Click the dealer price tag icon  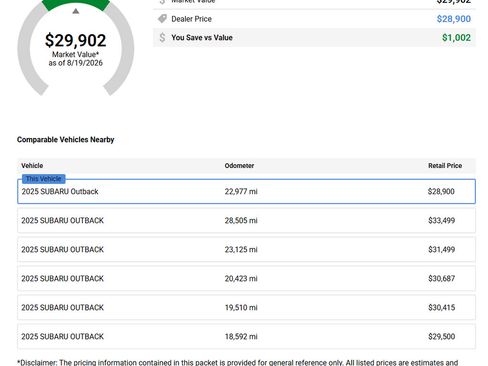162,19
